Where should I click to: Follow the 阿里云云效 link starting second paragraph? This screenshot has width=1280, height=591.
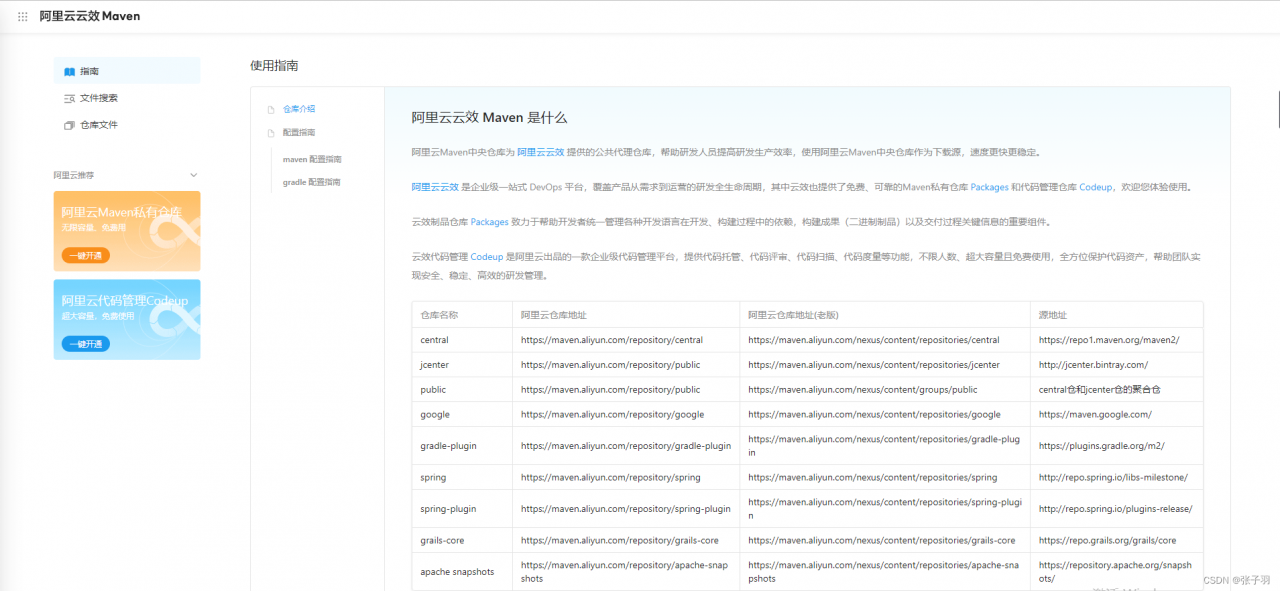(x=435, y=187)
